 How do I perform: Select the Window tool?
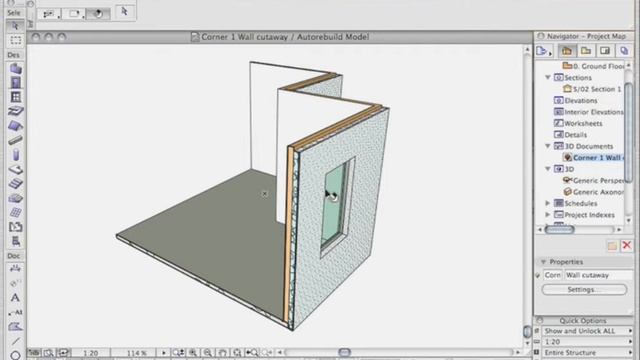[16, 97]
